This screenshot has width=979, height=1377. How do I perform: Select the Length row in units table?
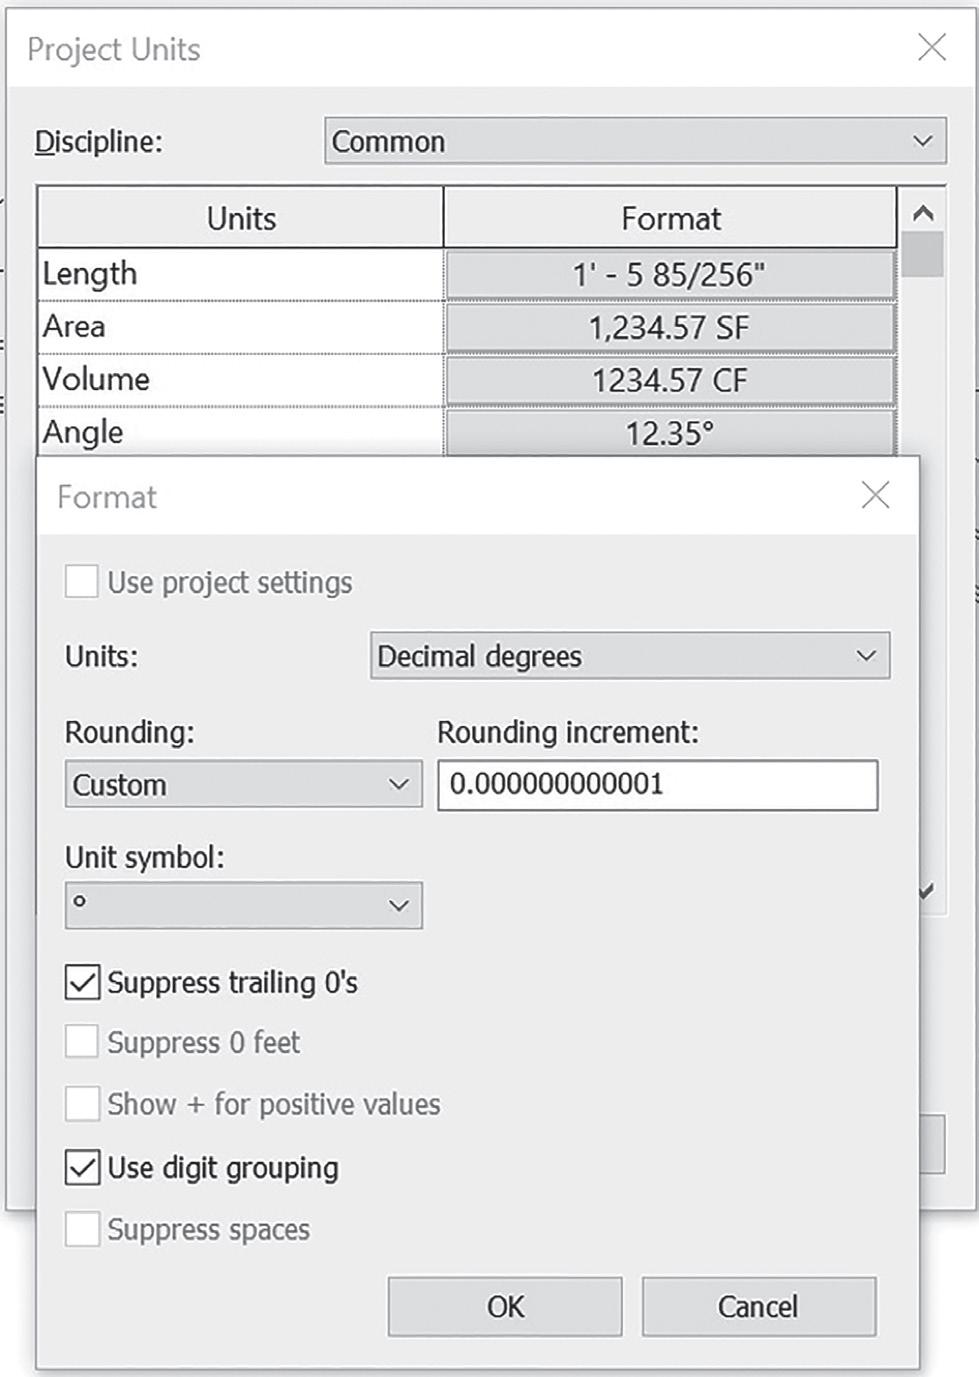click(240, 274)
